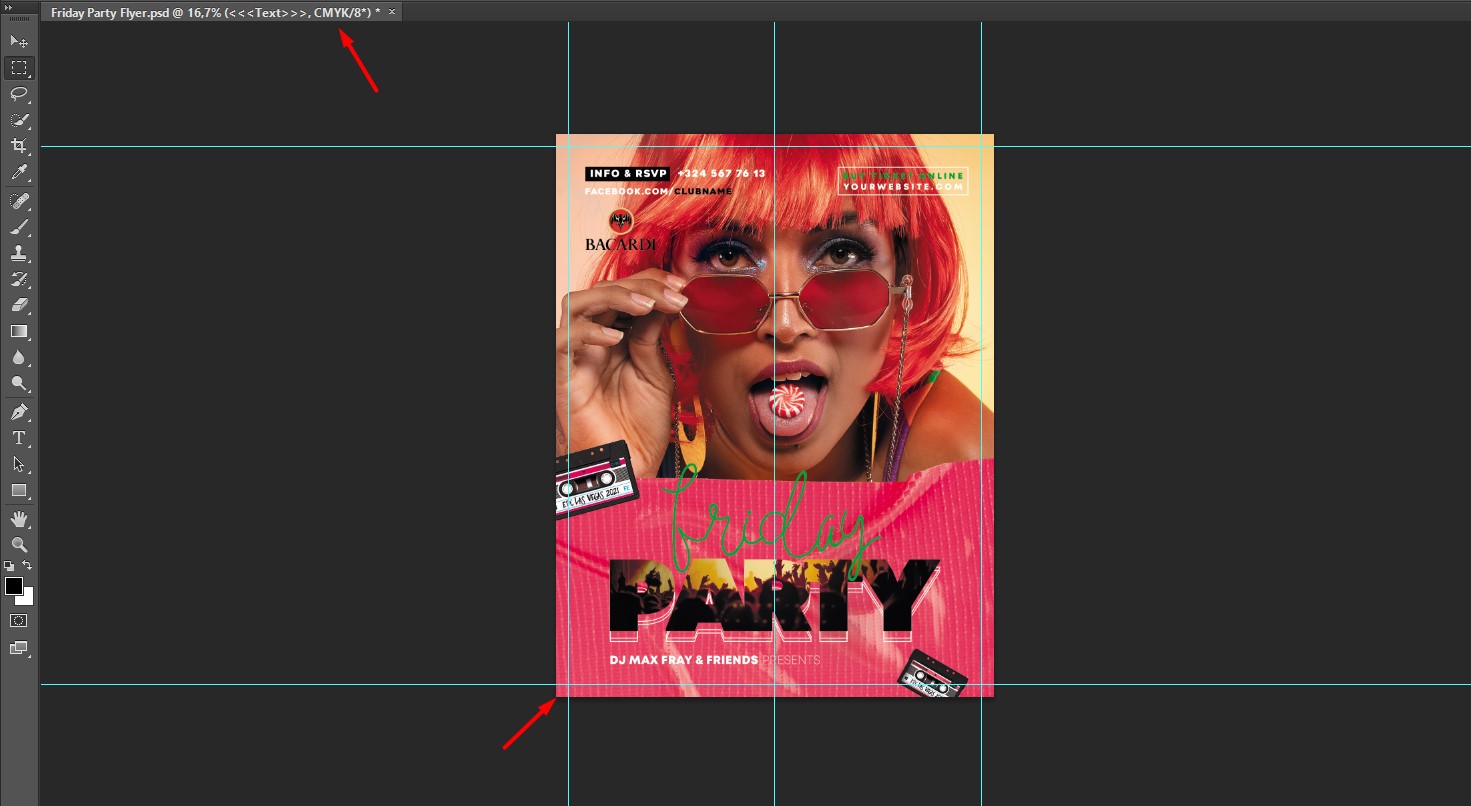Select the Spot Healing Brush tool
Viewport: 1471px width, 806px height.
point(19,201)
